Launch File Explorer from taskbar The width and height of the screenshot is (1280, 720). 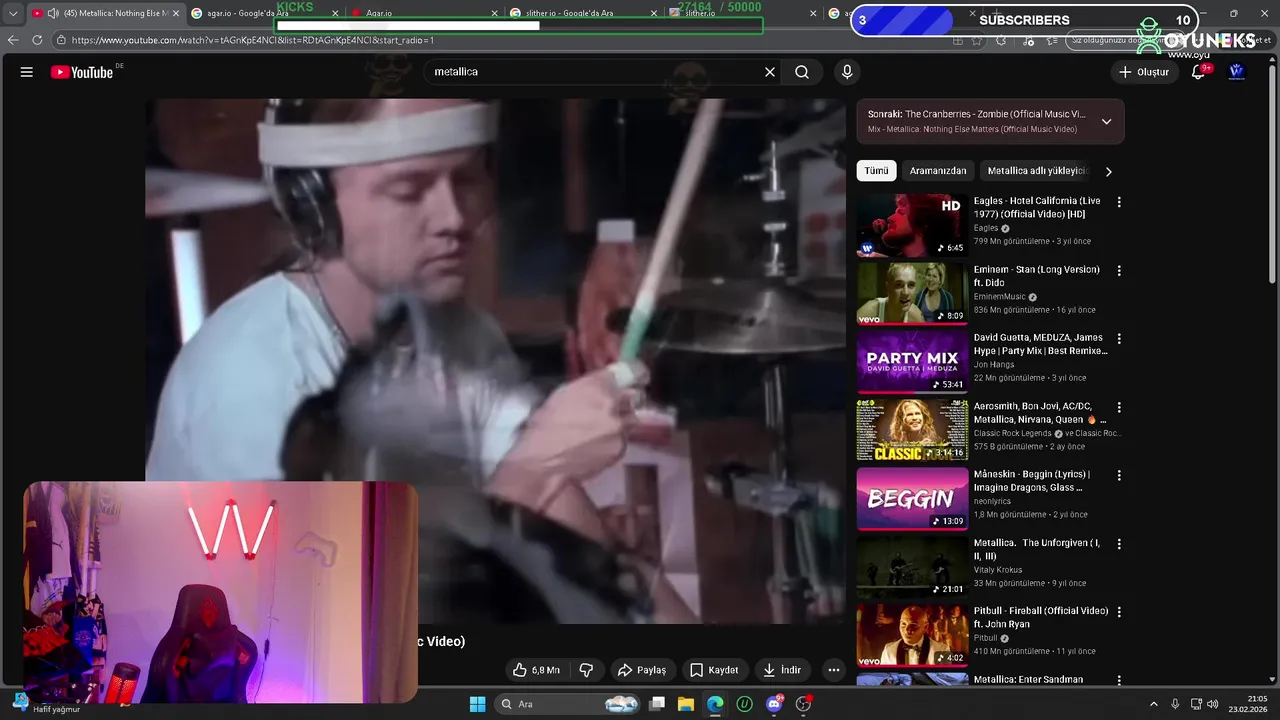click(686, 704)
